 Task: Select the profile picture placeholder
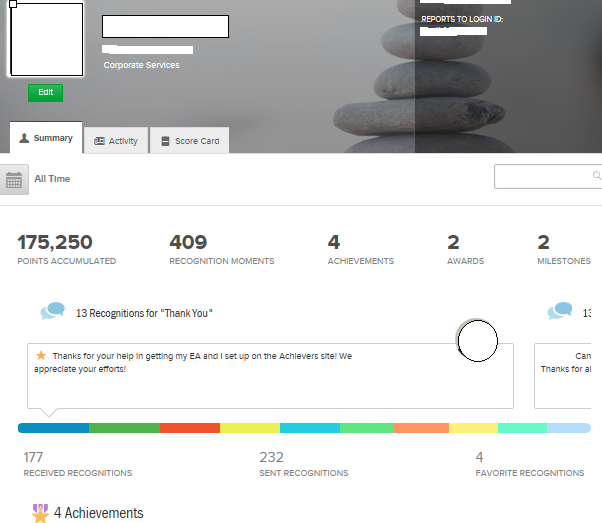point(46,39)
